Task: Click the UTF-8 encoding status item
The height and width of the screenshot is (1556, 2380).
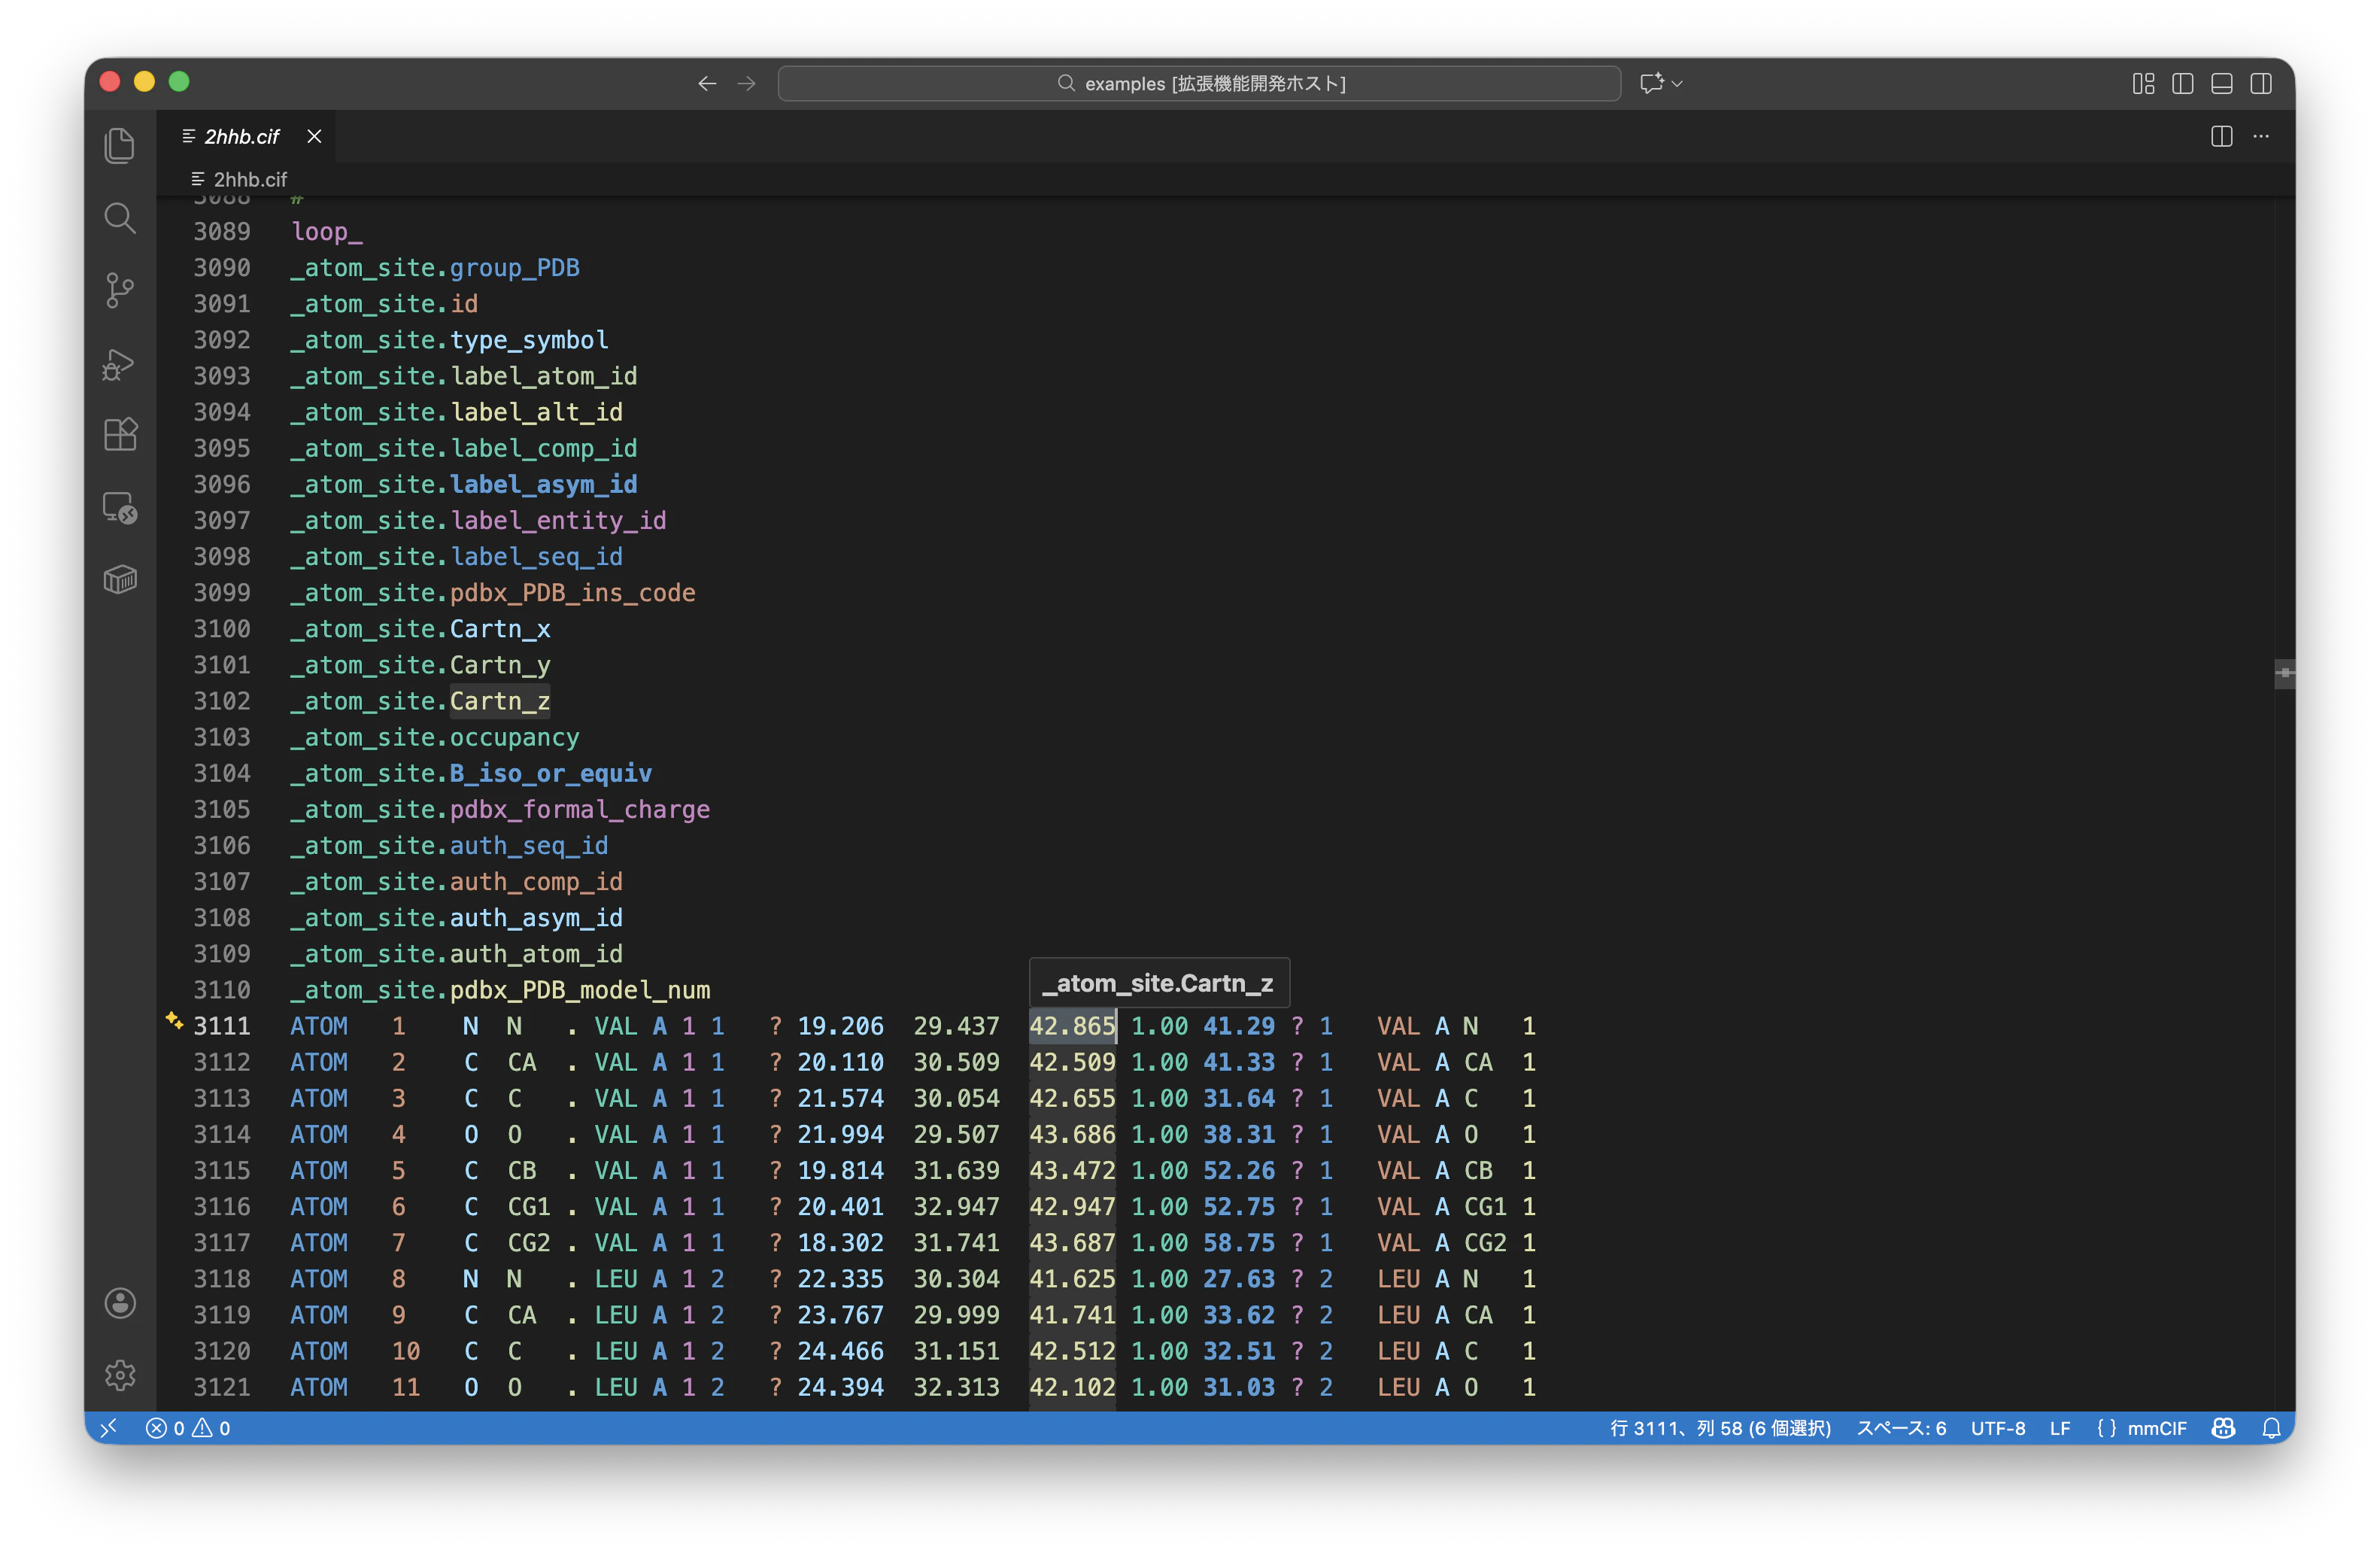Action: coord(1997,1428)
